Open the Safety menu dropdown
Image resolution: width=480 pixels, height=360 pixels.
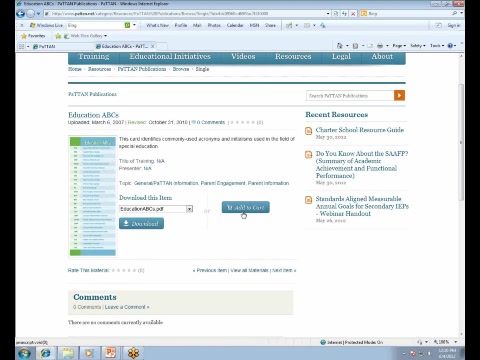[x=418, y=46]
